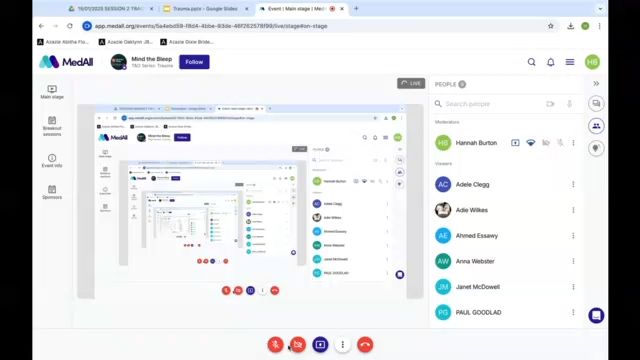Open the Sponsors sidebar item
Viewport: 640px width, 360px height.
pyautogui.click(x=52, y=192)
